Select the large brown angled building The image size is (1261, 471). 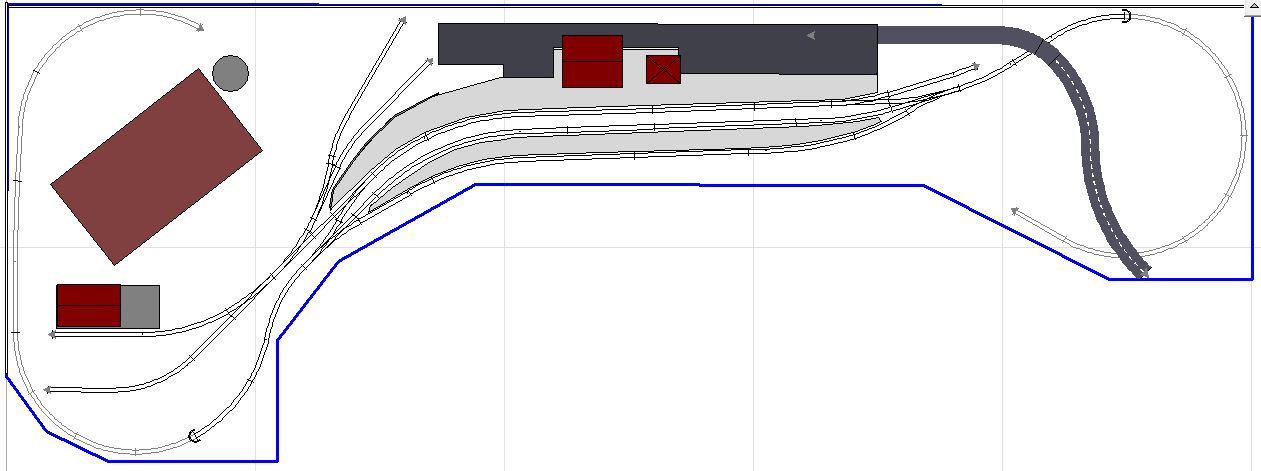coord(156,167)
